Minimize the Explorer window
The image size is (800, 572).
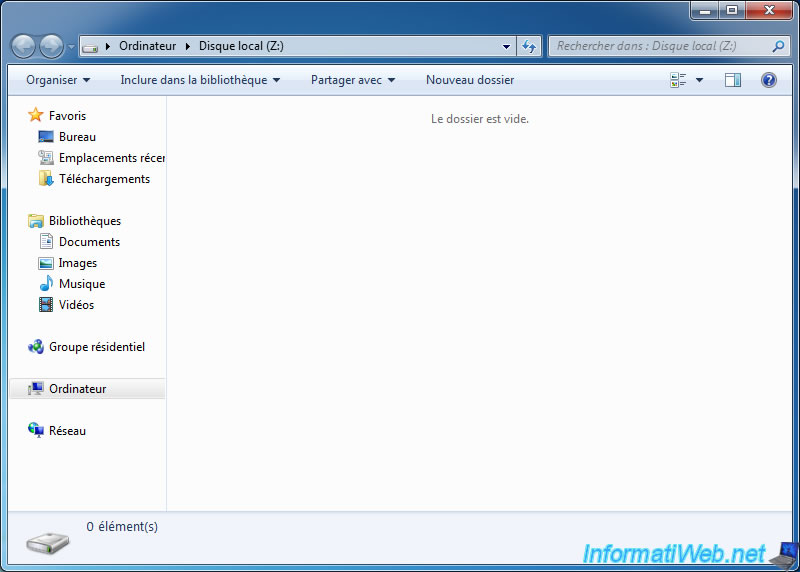[705, 10]
